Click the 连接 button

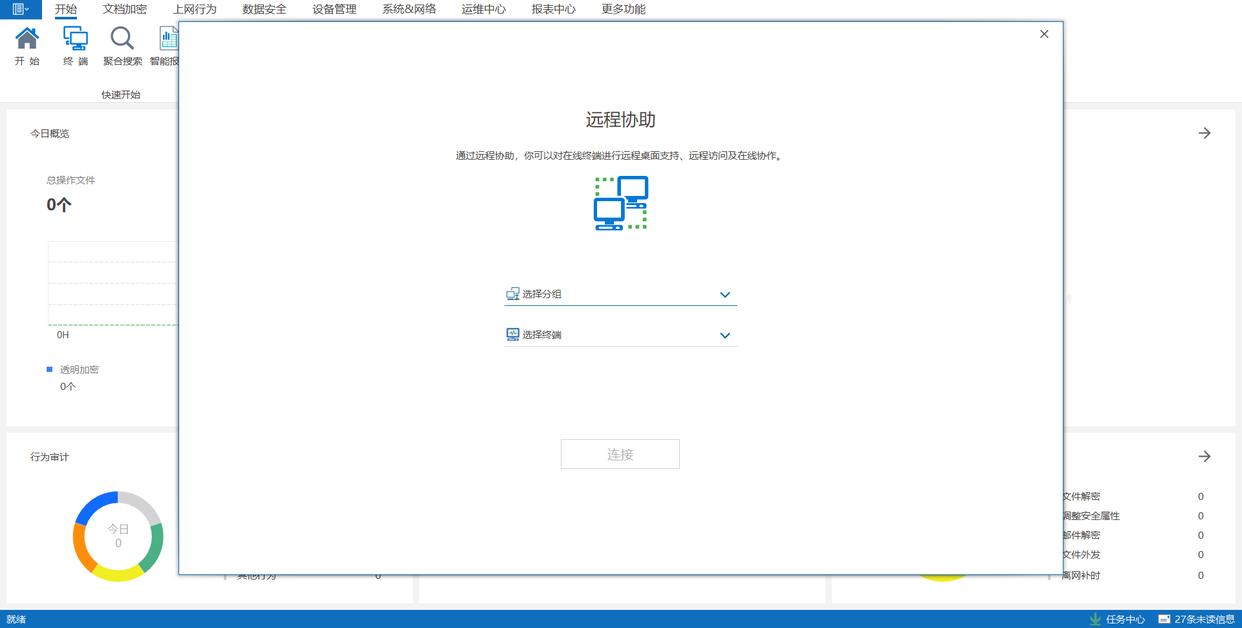click(620, 454)
